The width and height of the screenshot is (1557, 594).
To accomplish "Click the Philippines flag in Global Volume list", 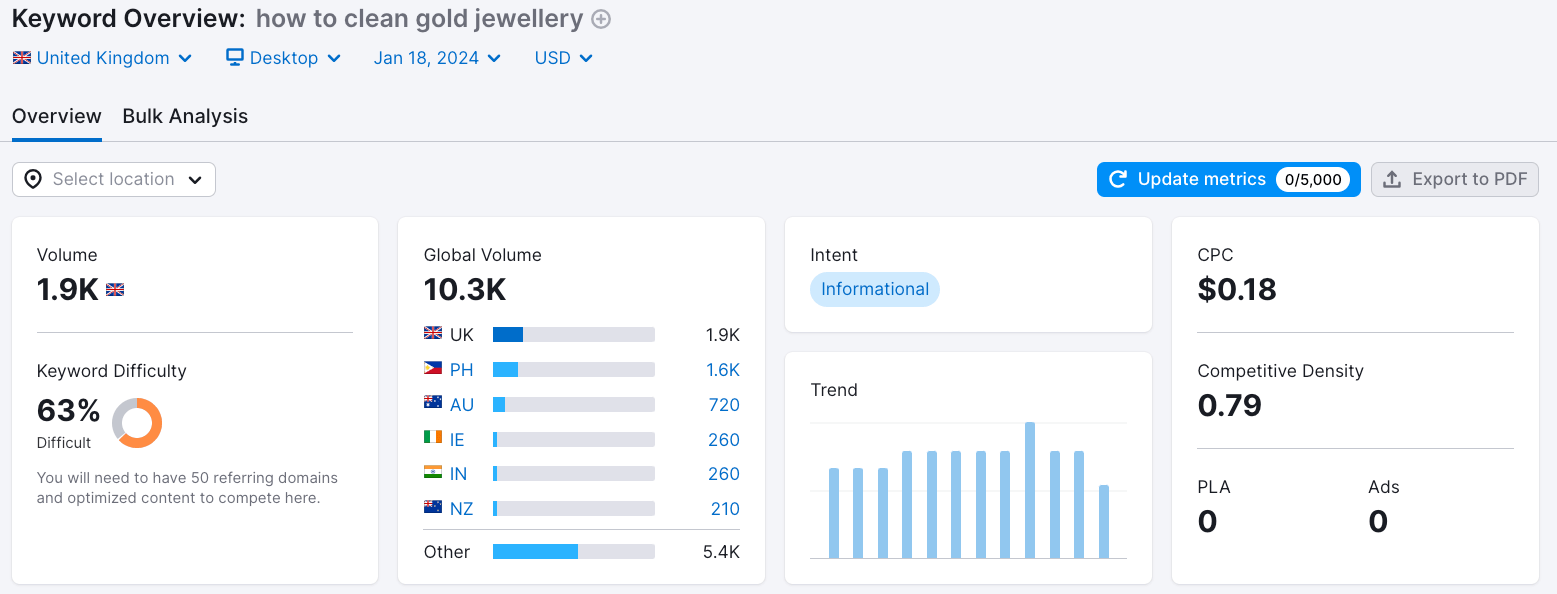I will tap(432, 369).
